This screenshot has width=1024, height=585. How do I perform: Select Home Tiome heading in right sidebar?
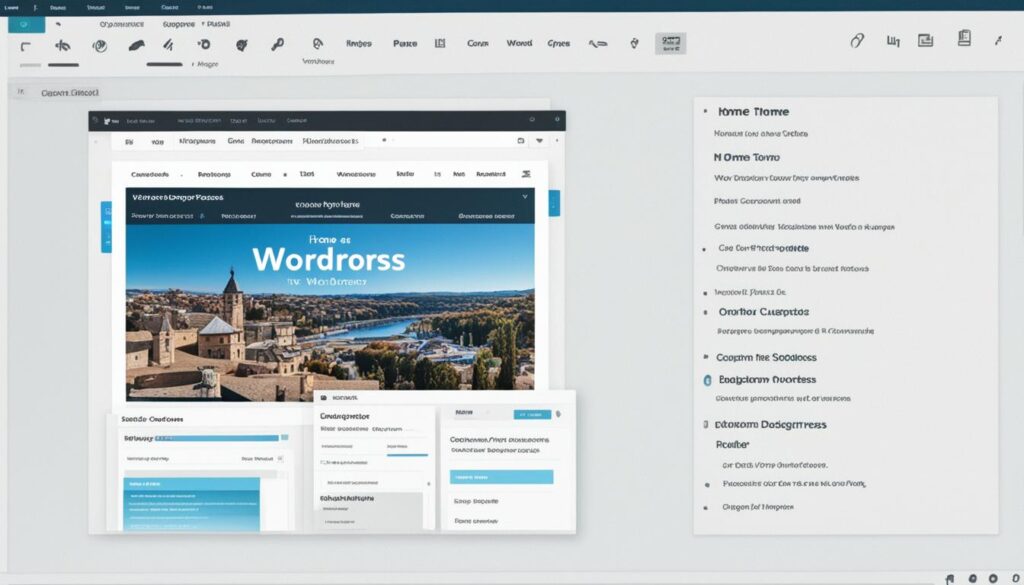754,112
